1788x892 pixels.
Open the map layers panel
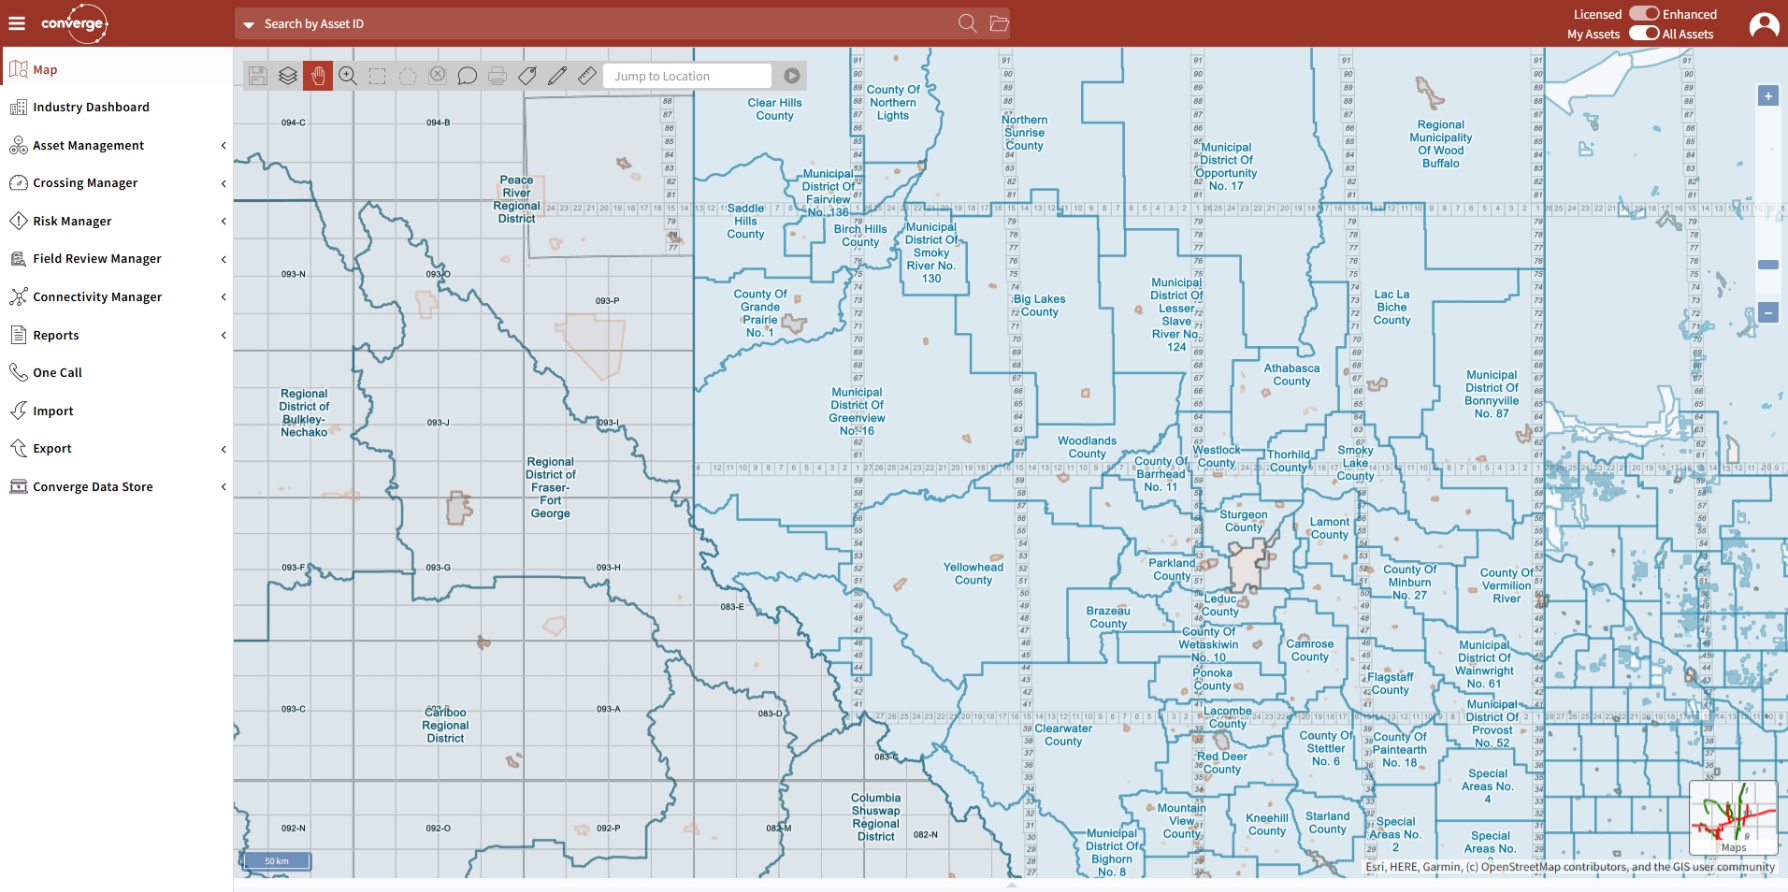coord(288,76)
